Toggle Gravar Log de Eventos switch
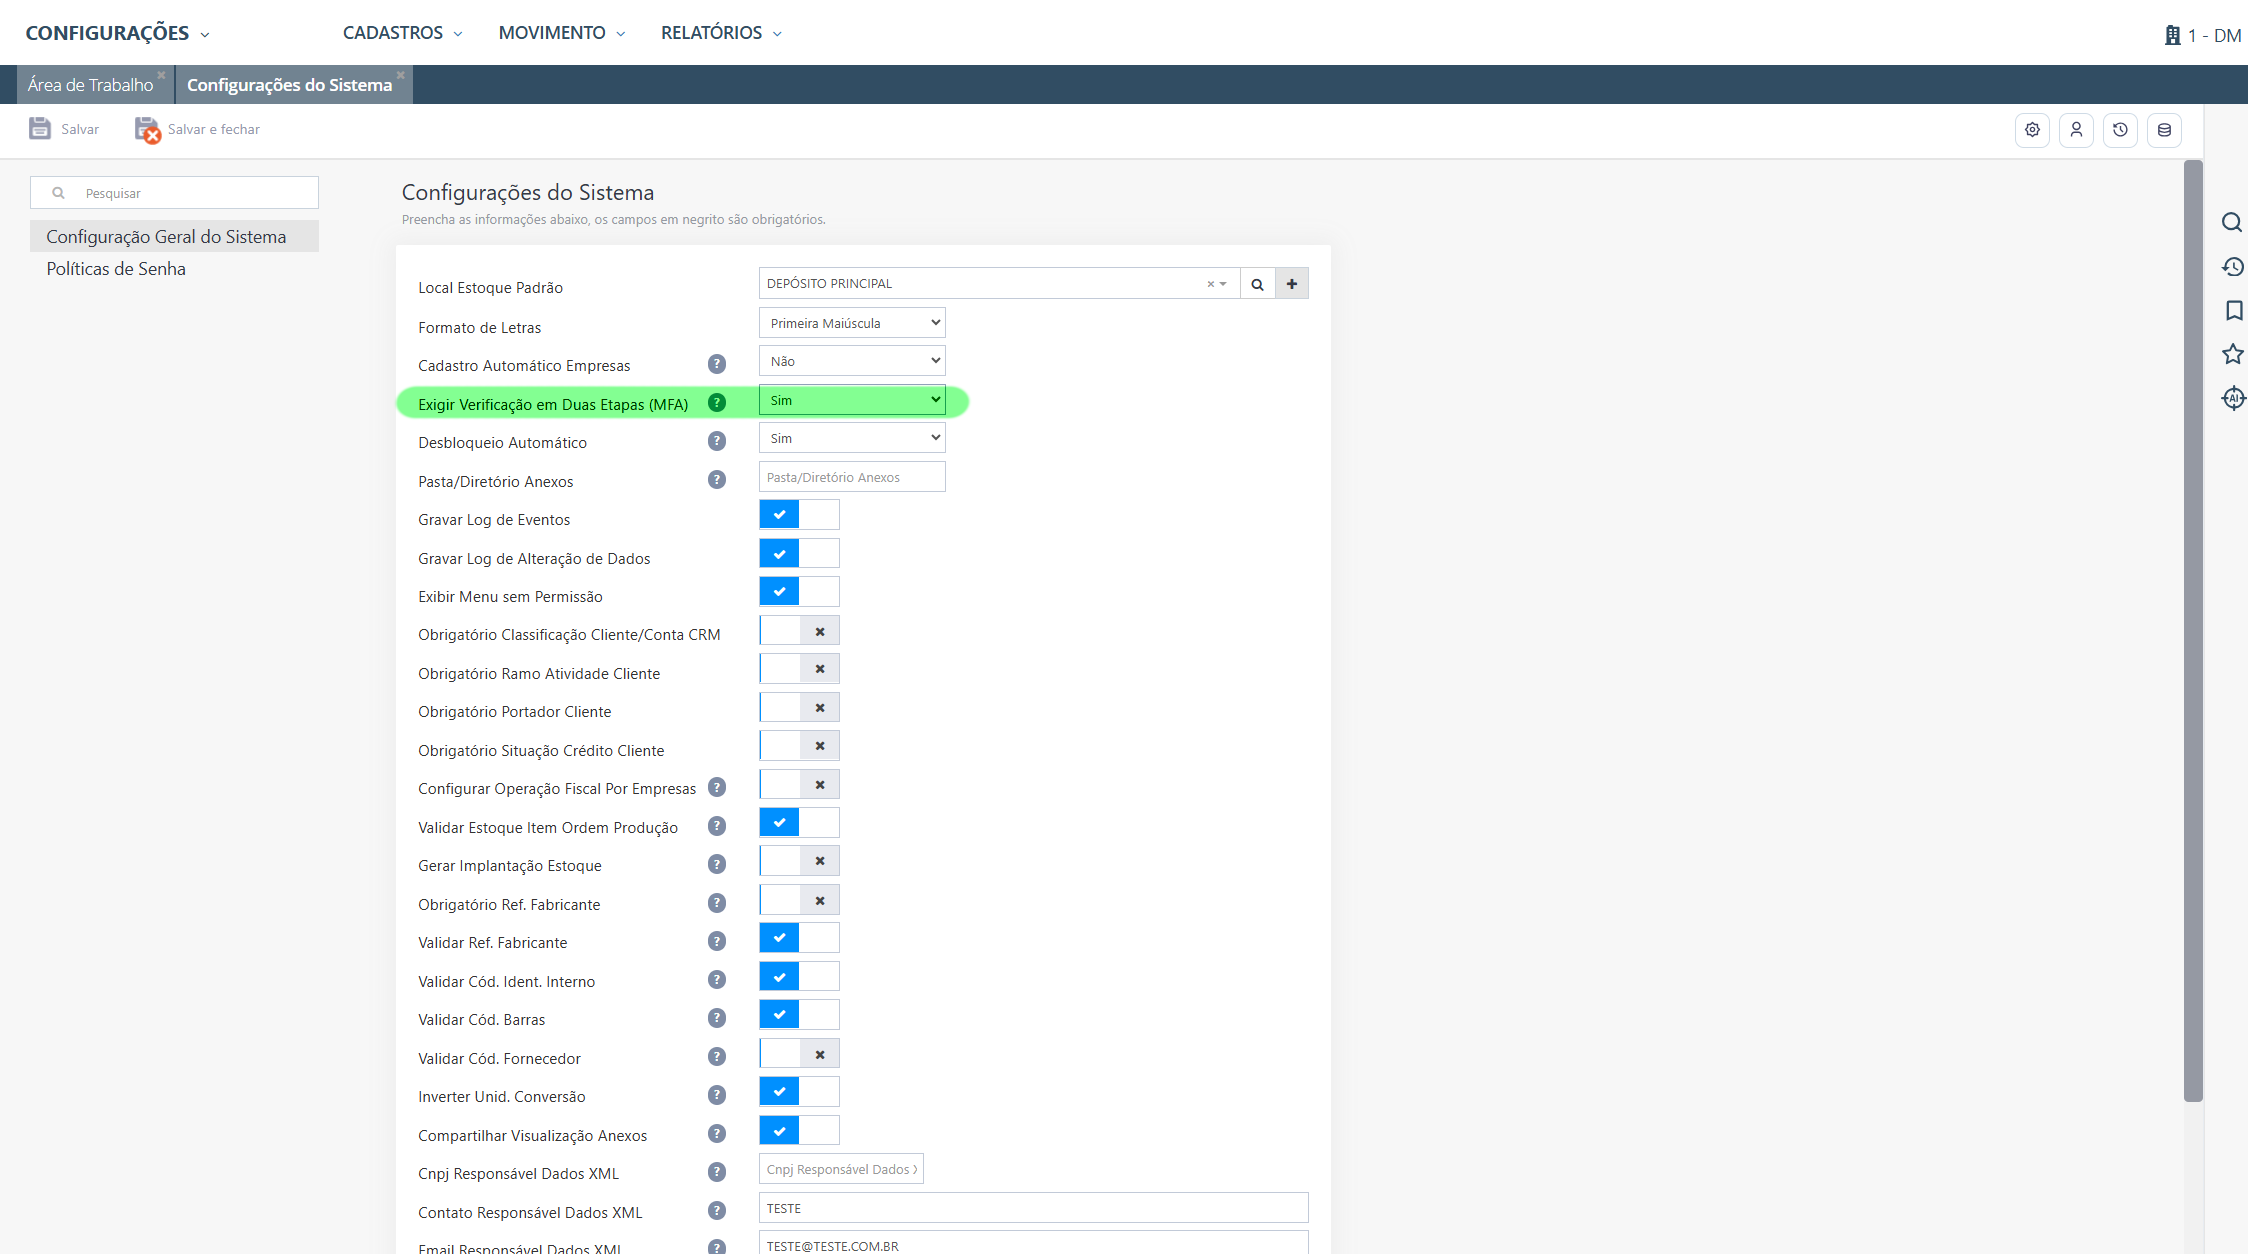 799,515
